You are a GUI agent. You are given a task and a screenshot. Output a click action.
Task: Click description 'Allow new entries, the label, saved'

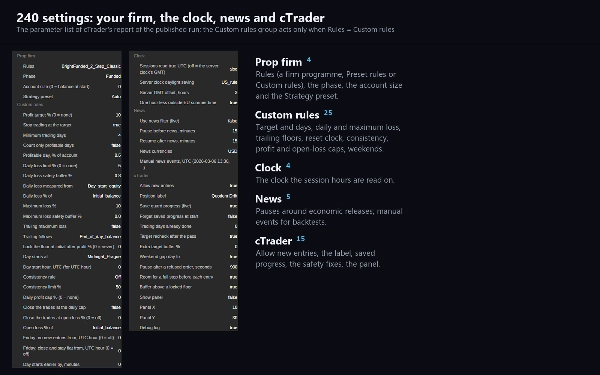pos(318,259)
